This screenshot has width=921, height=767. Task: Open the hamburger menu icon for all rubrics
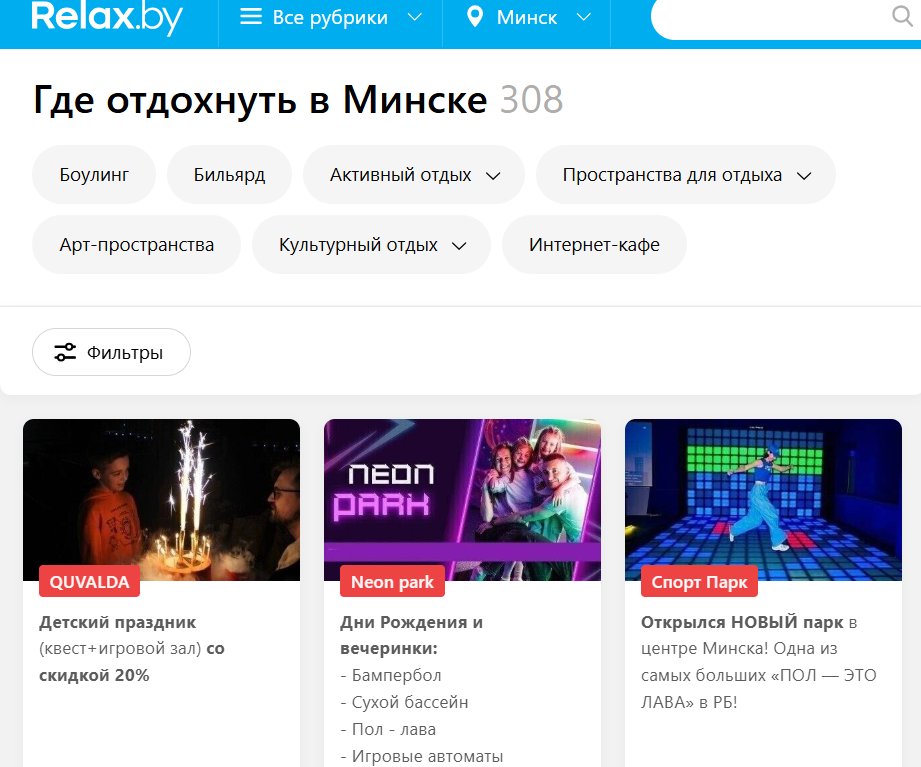click(251, 16)
